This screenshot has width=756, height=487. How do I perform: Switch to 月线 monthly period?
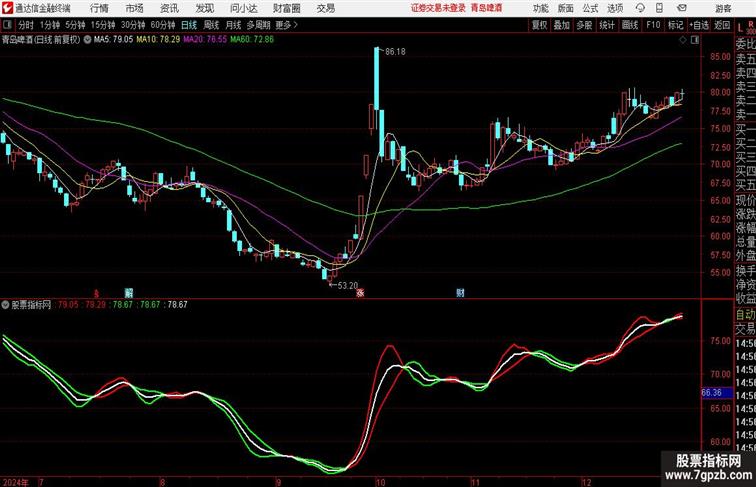[233, 25]
